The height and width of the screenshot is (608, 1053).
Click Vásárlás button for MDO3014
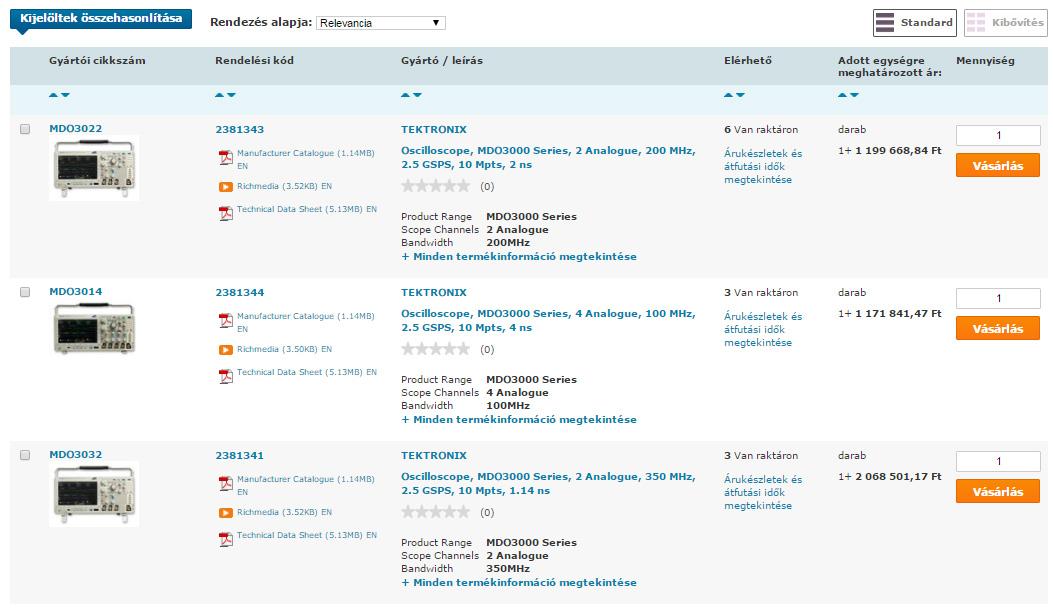tap(998, 329)
